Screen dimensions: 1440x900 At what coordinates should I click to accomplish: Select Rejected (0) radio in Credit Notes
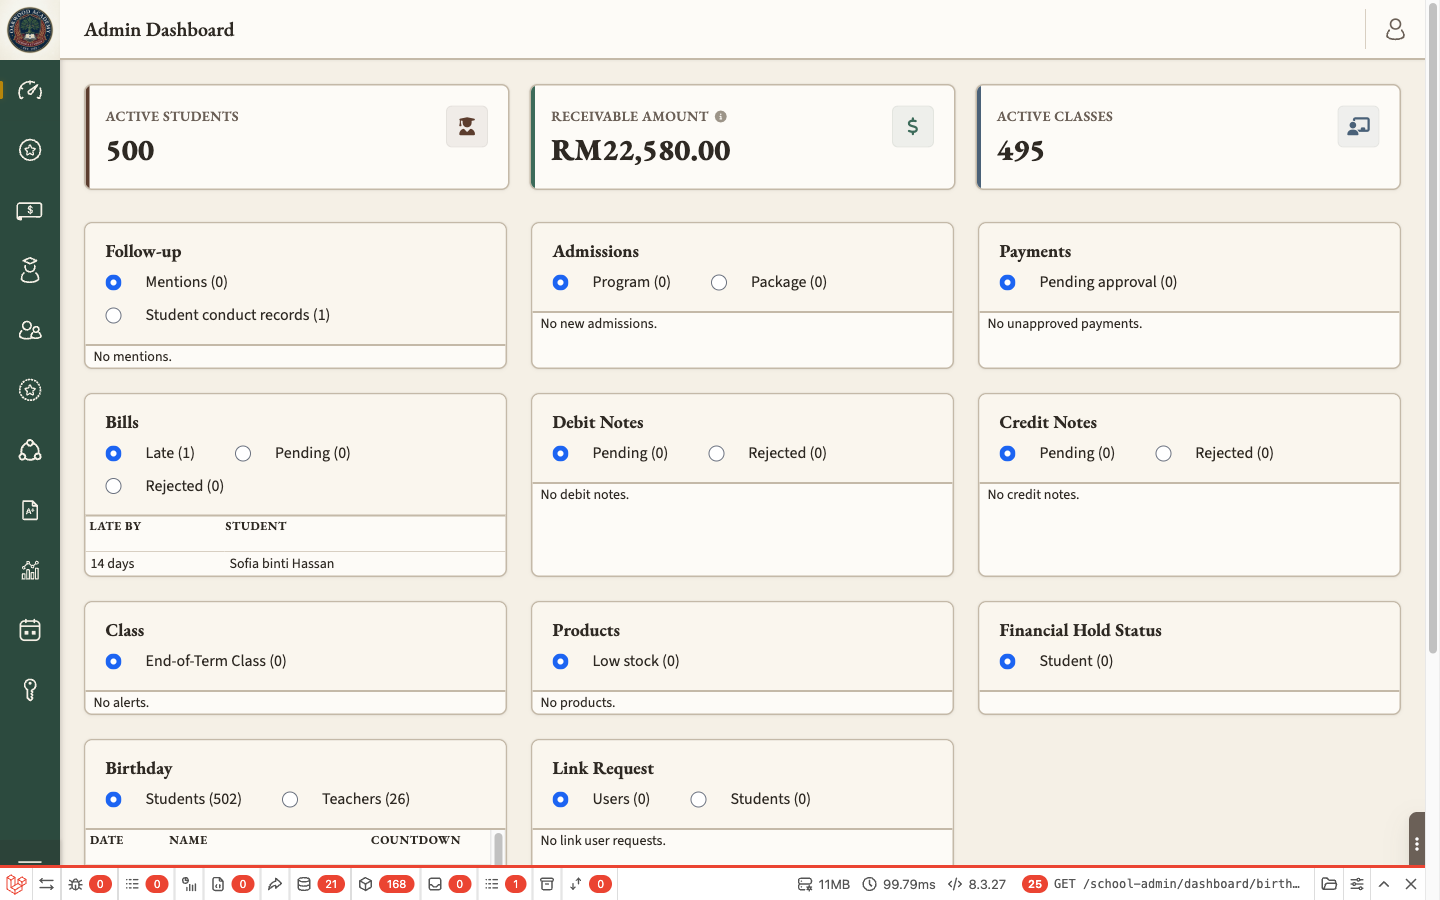coord(1164,454)
